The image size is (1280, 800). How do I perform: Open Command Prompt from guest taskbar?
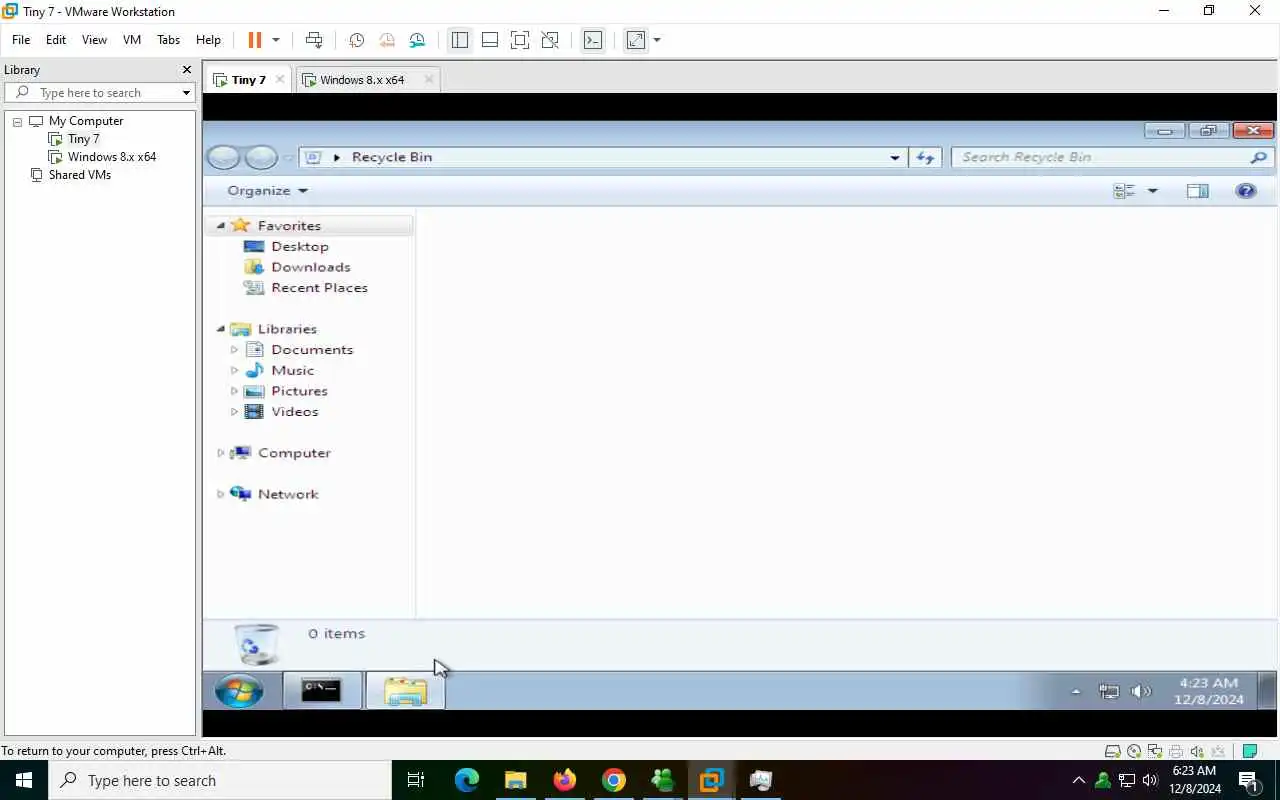point(322,690)
